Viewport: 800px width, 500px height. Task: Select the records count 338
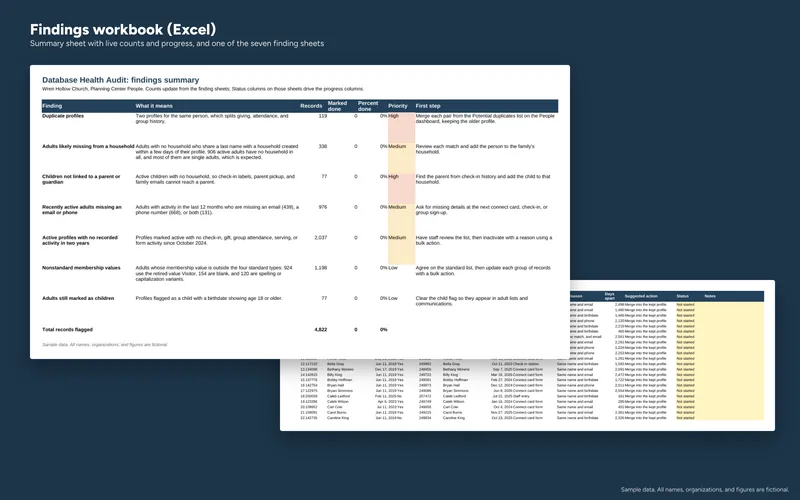click(x=322, y=146)
